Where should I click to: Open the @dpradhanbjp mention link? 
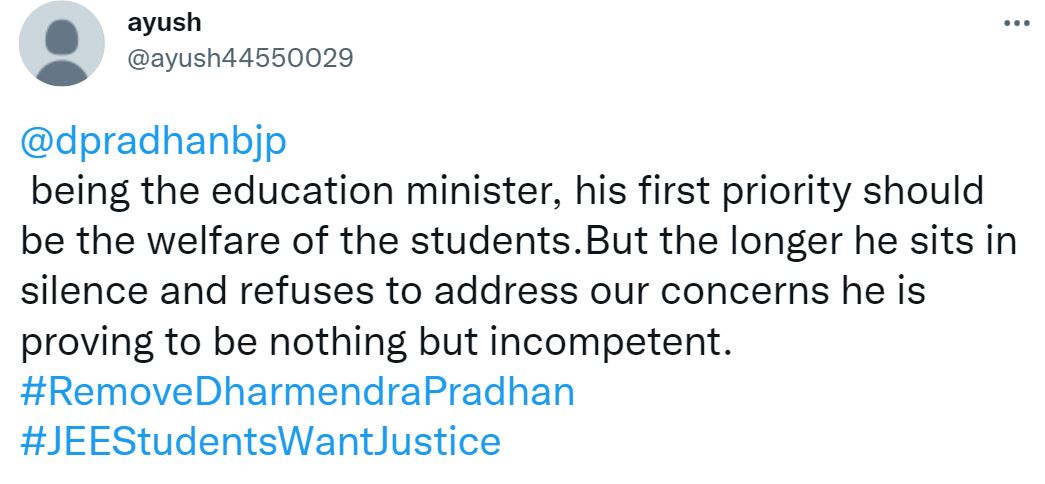[153, 141]
